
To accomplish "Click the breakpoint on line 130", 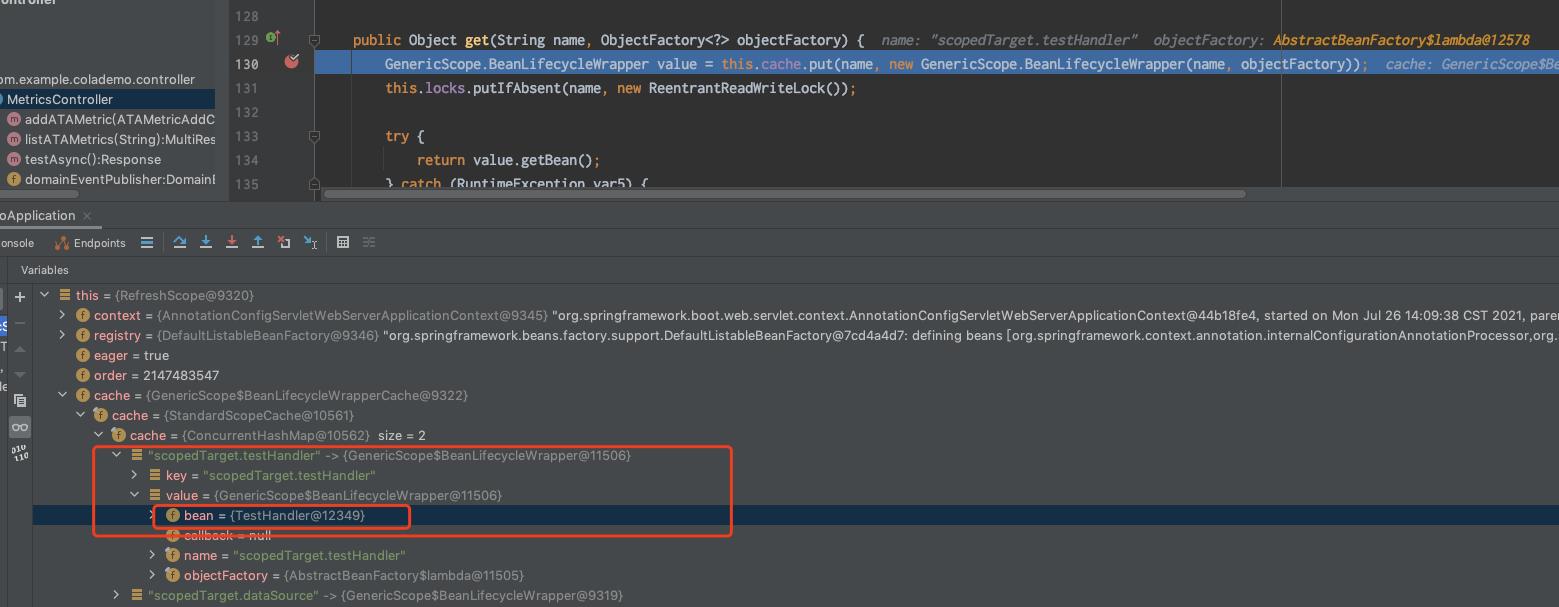I will pyautogui.click(x=291, y=62).
